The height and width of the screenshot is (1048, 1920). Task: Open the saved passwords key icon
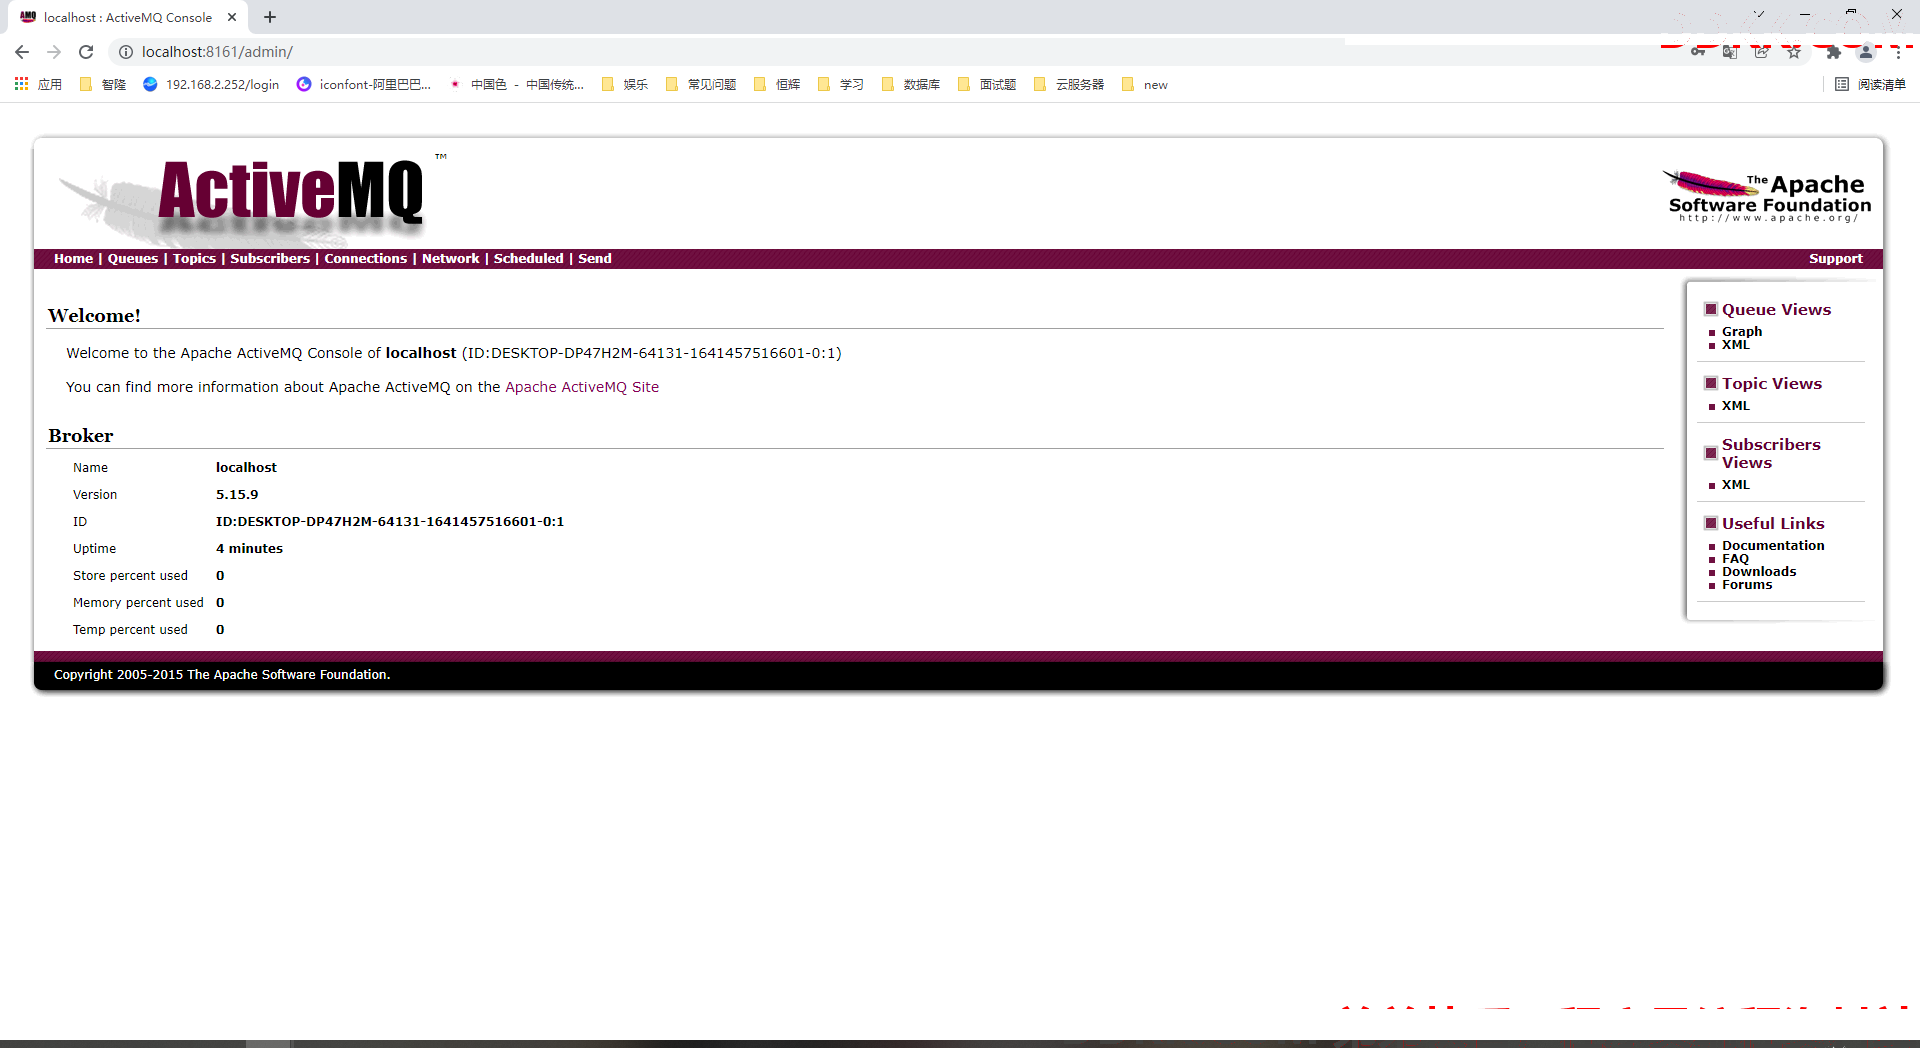tap(1698, 52)
